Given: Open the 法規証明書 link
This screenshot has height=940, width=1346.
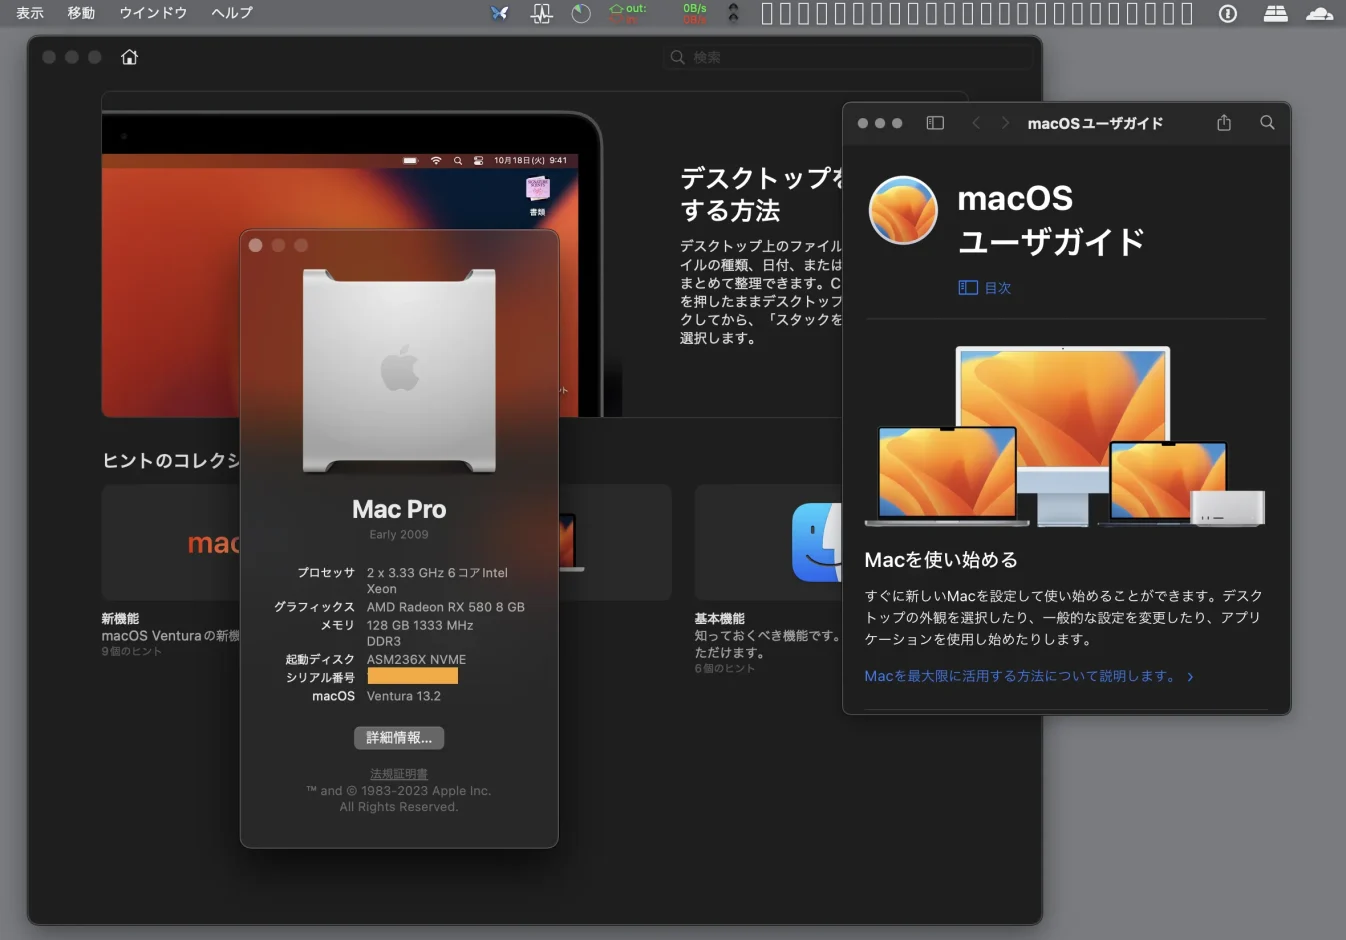Looking at the screenshot, I should point(399,774).
